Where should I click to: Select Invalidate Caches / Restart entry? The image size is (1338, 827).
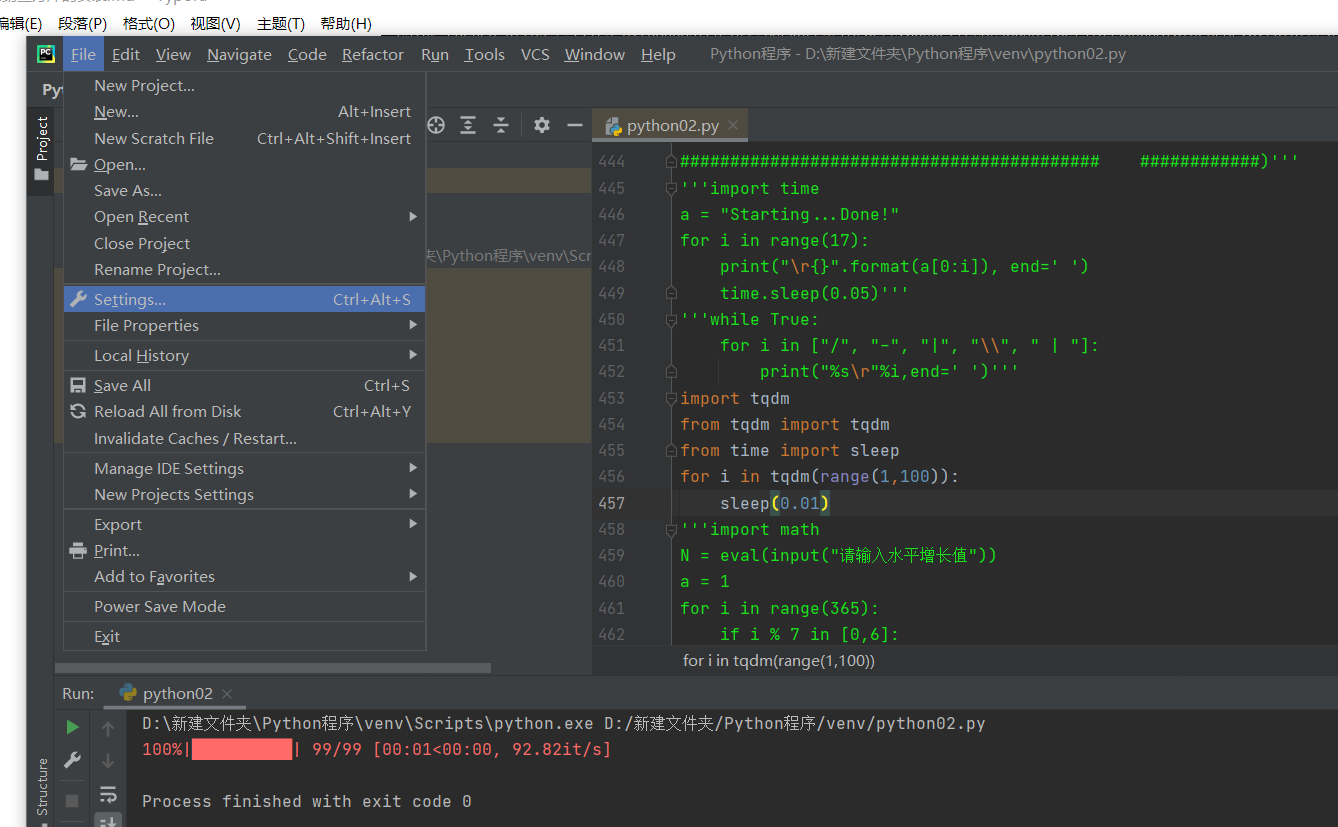coord(245,438)
